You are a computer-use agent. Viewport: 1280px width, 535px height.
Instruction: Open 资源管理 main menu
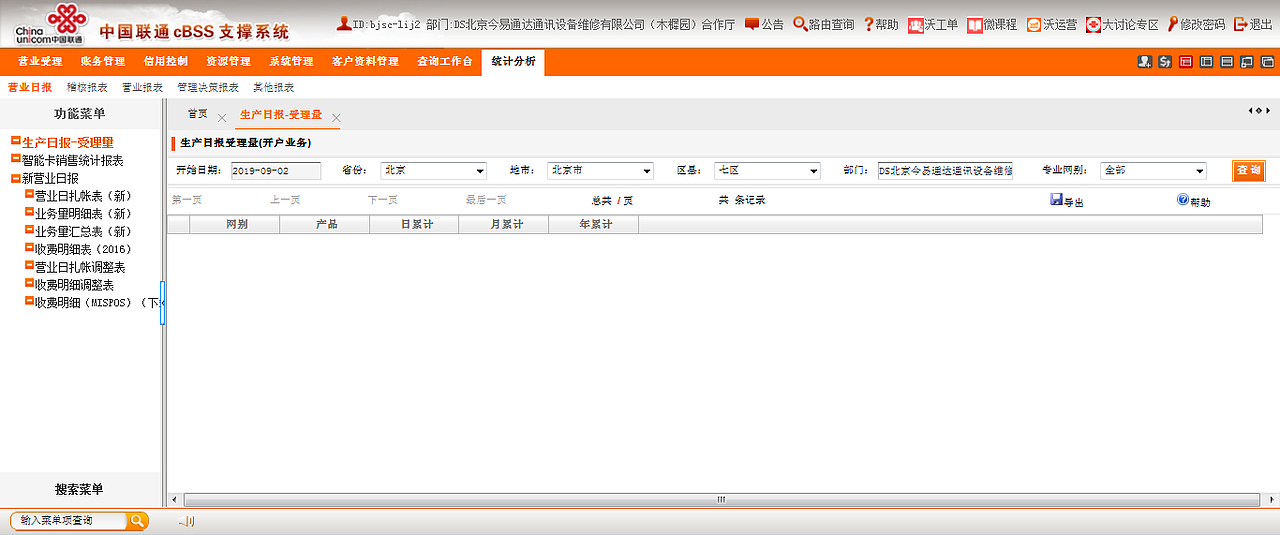click(x=228, y=62)
